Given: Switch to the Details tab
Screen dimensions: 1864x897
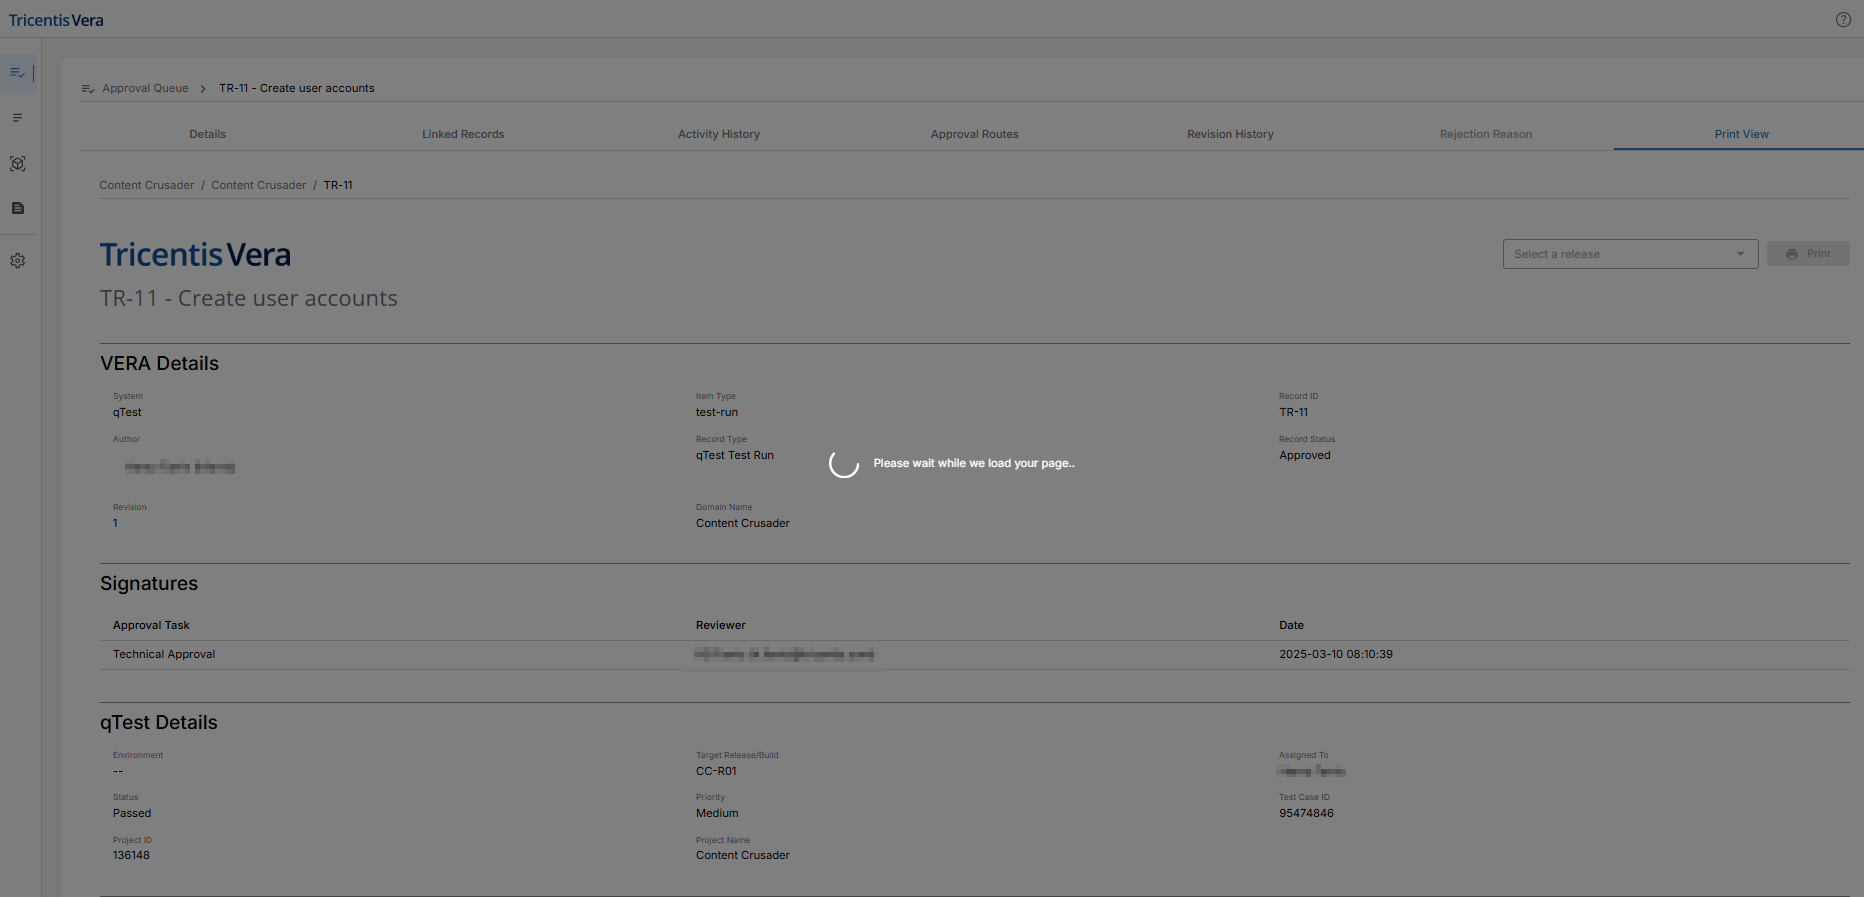Looking at the screenshot, I should (x=207, y=134).
